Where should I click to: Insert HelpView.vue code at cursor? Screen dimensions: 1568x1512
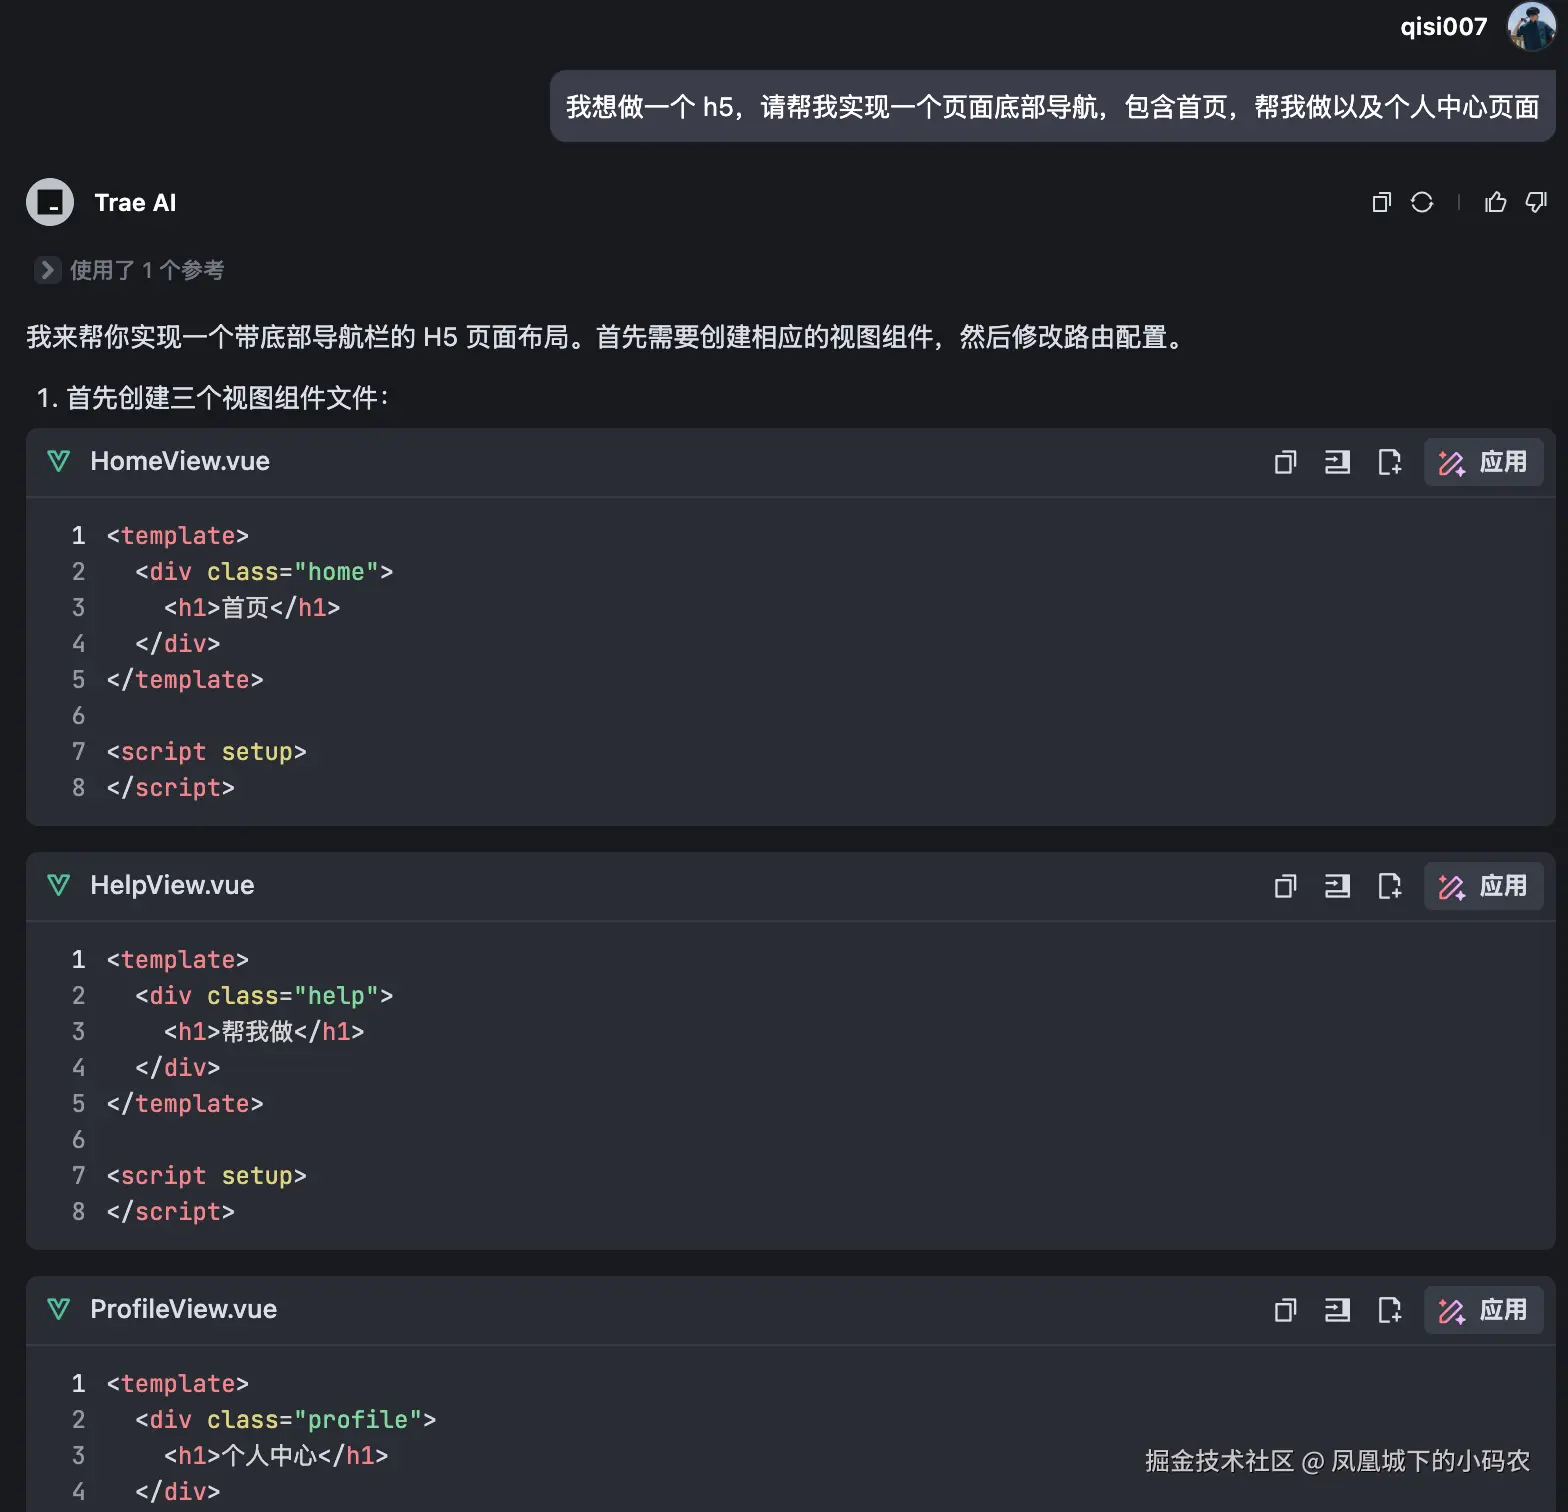click(x=1337, y=886)
